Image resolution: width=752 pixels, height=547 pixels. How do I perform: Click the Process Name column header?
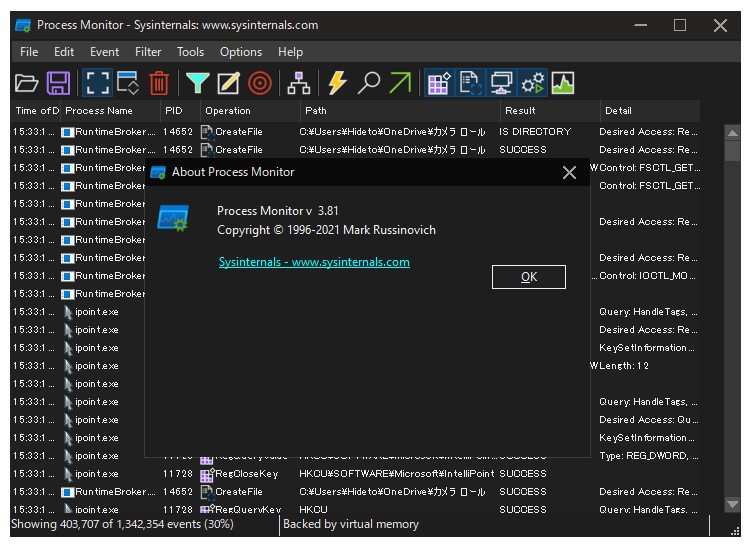tap(111, 111)
